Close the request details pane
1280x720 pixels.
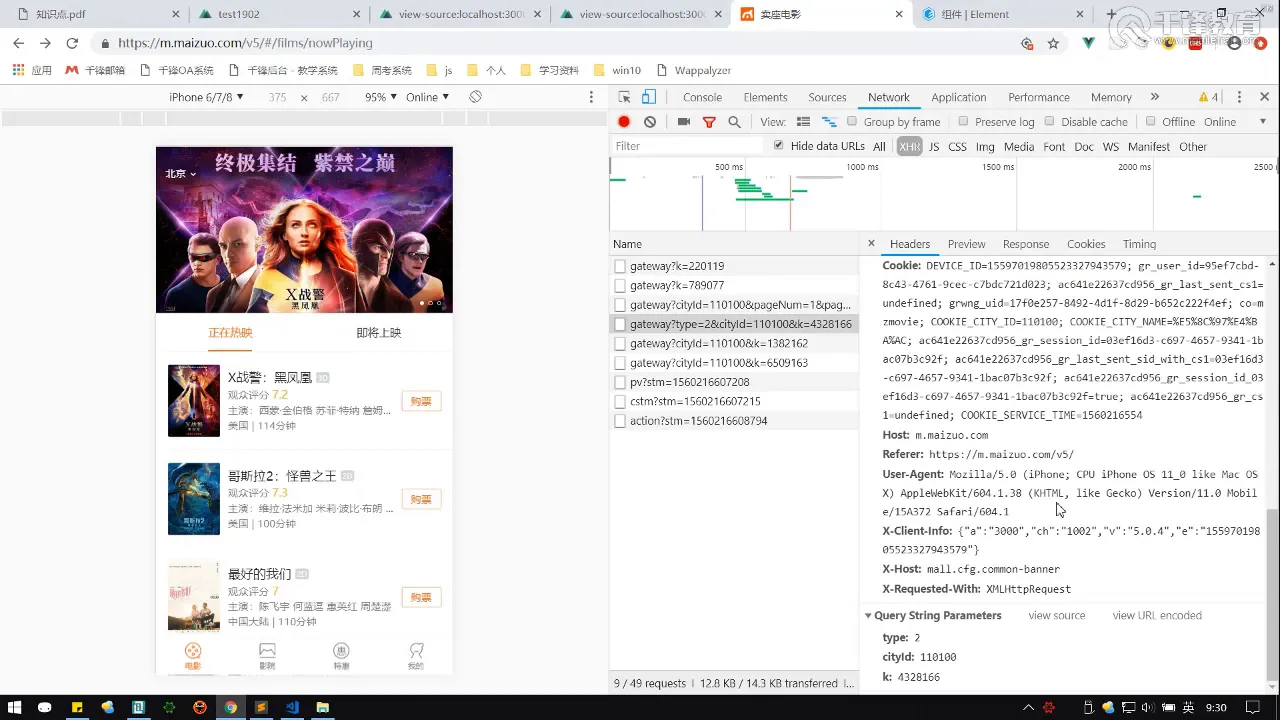tap(871, 243)
